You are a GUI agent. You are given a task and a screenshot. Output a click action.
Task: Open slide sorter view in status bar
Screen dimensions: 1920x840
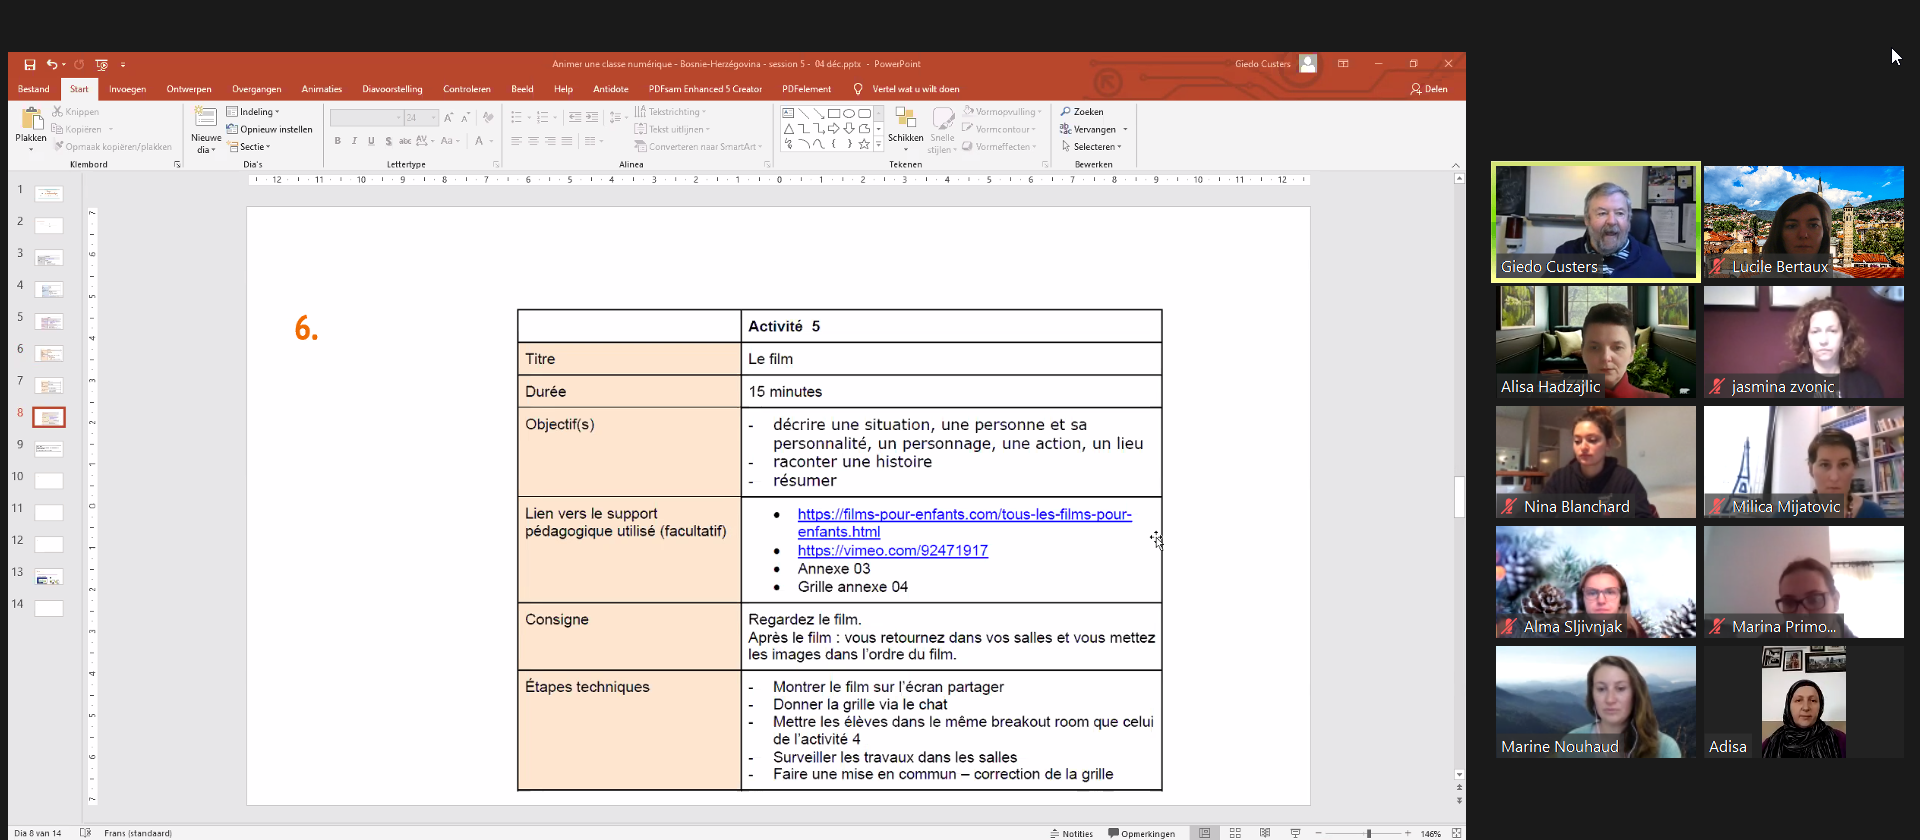(1235, 833)
